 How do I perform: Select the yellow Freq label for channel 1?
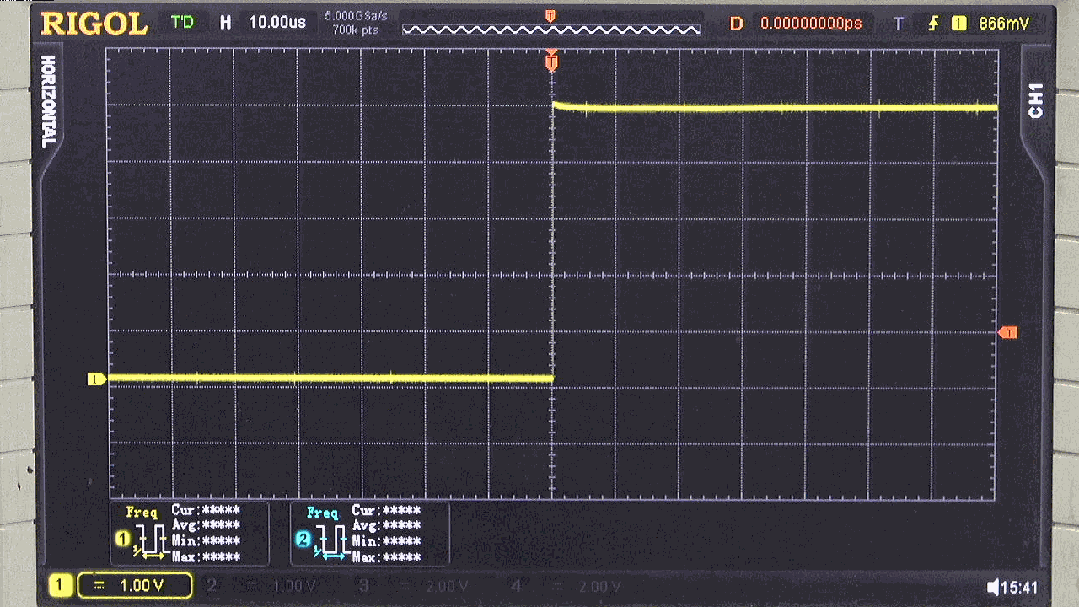click(x=141, y=512)
